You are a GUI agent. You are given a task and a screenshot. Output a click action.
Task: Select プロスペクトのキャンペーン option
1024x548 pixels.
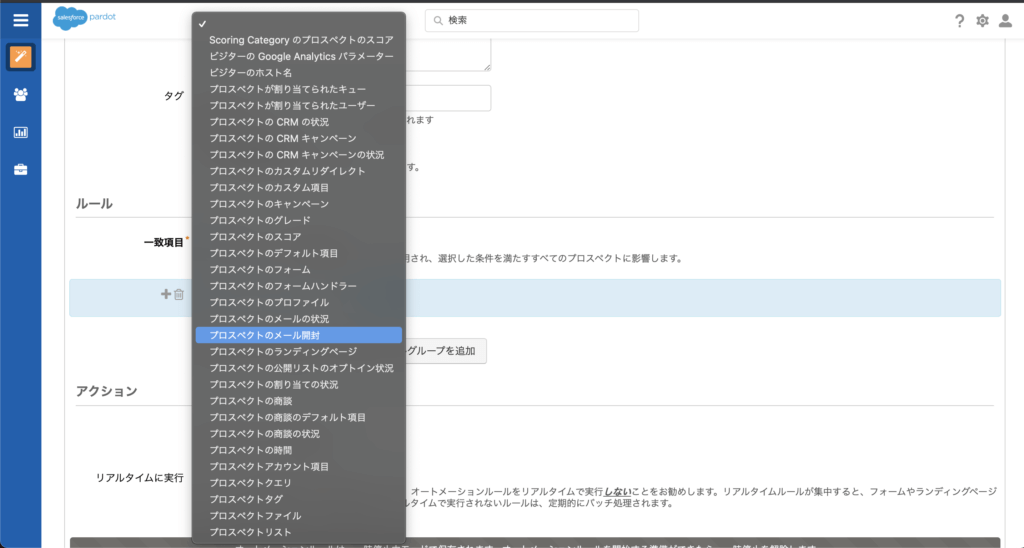(x=298, y=204)
